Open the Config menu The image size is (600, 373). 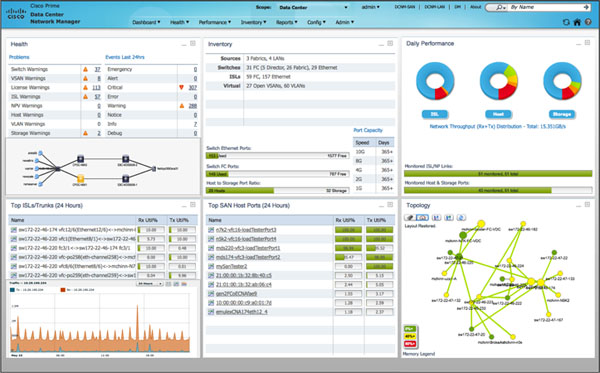tap(316, 23)
